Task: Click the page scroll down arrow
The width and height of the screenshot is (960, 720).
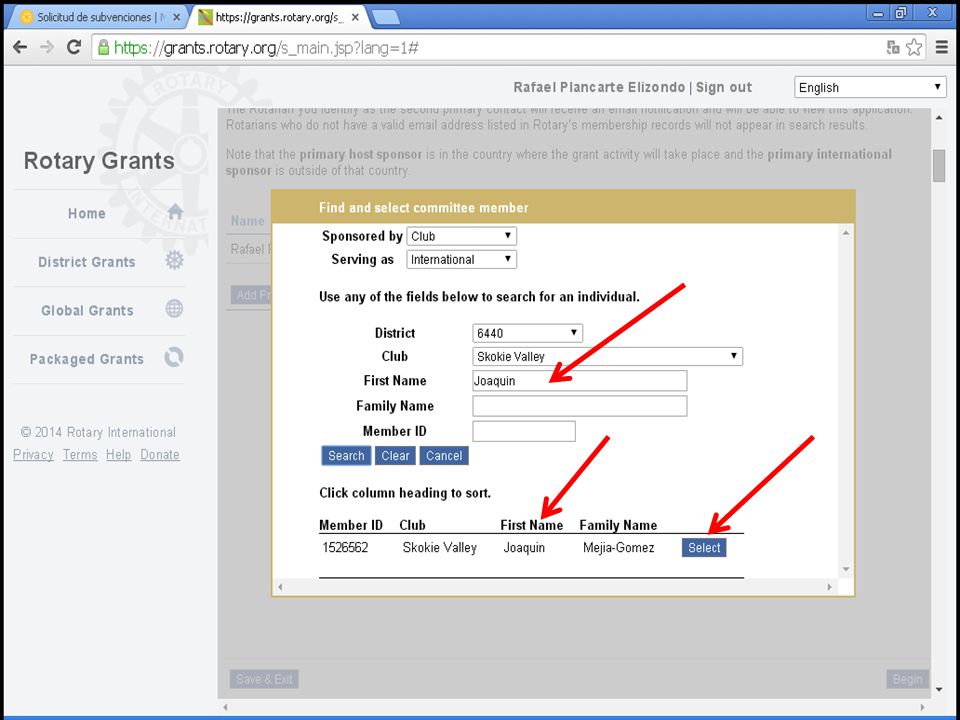Action: coord(939,689)
